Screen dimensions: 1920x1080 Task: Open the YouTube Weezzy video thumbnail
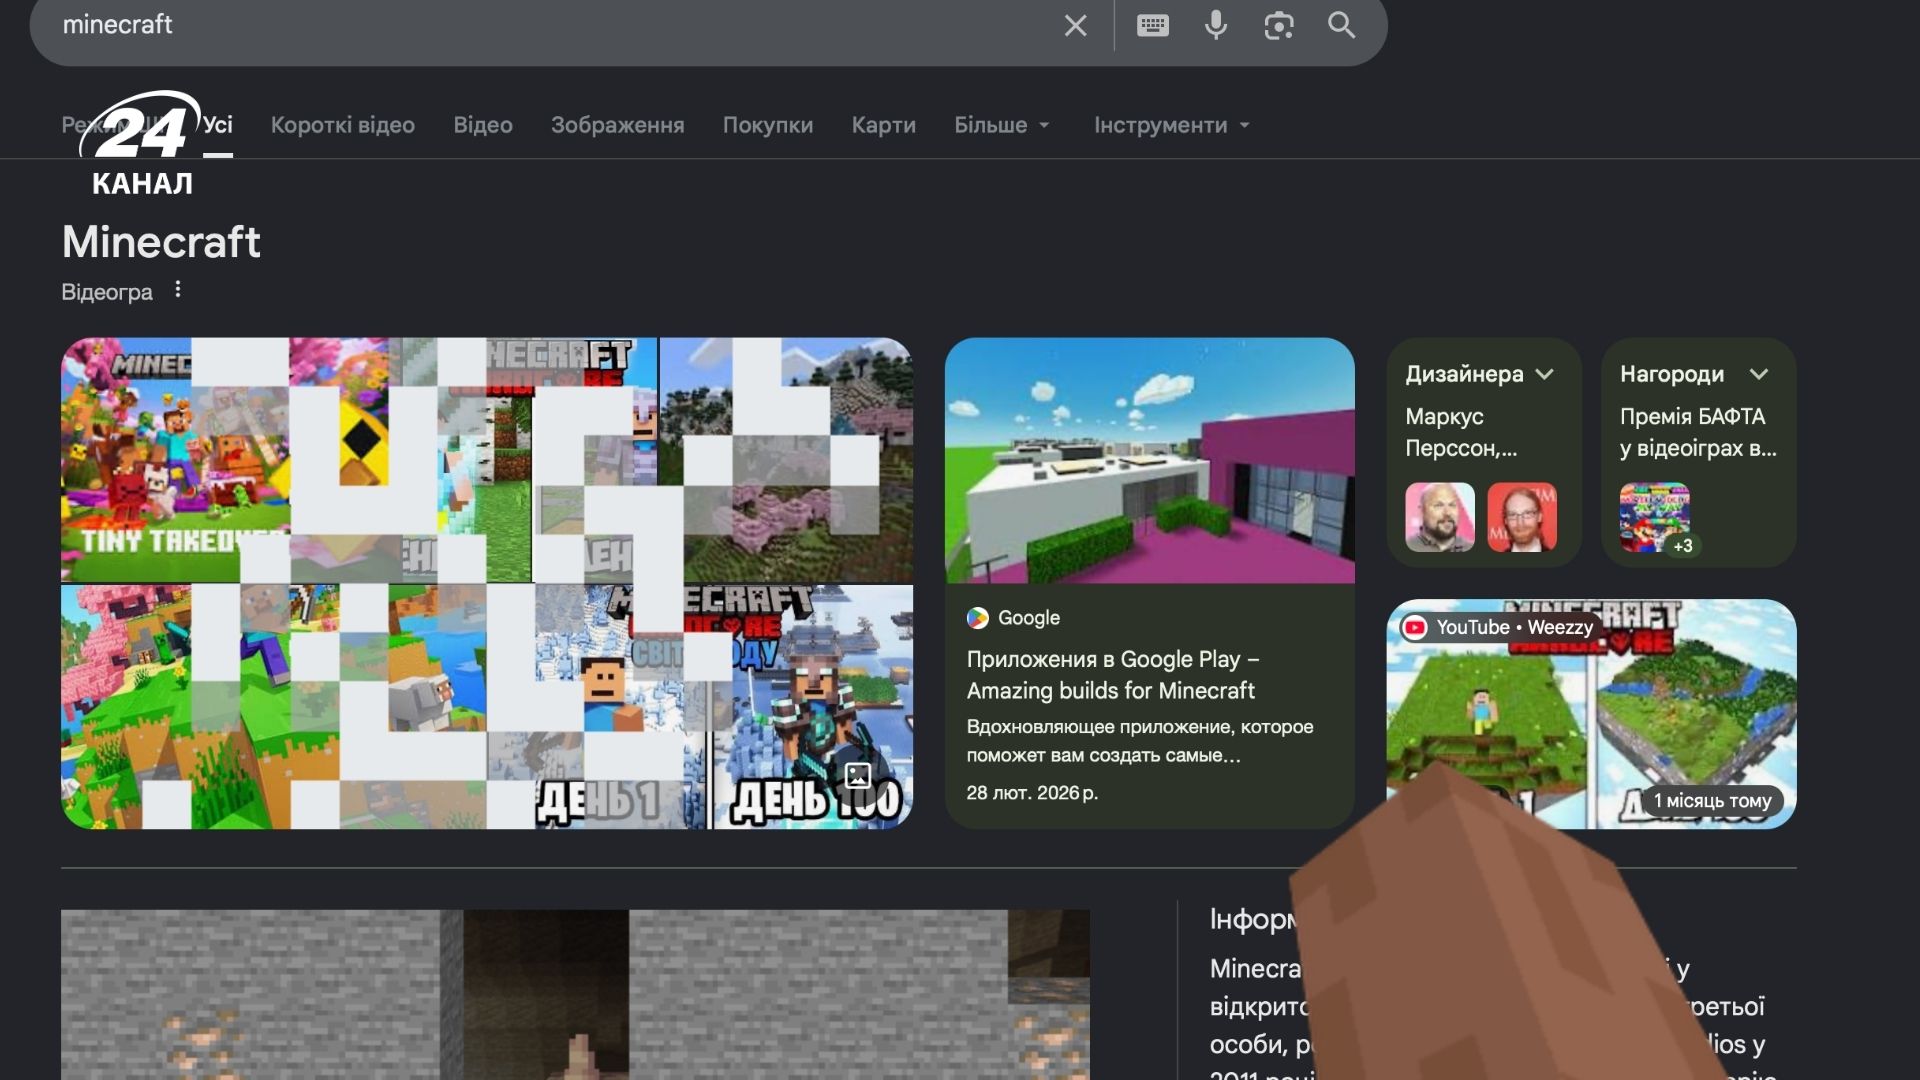[1591, 714]
